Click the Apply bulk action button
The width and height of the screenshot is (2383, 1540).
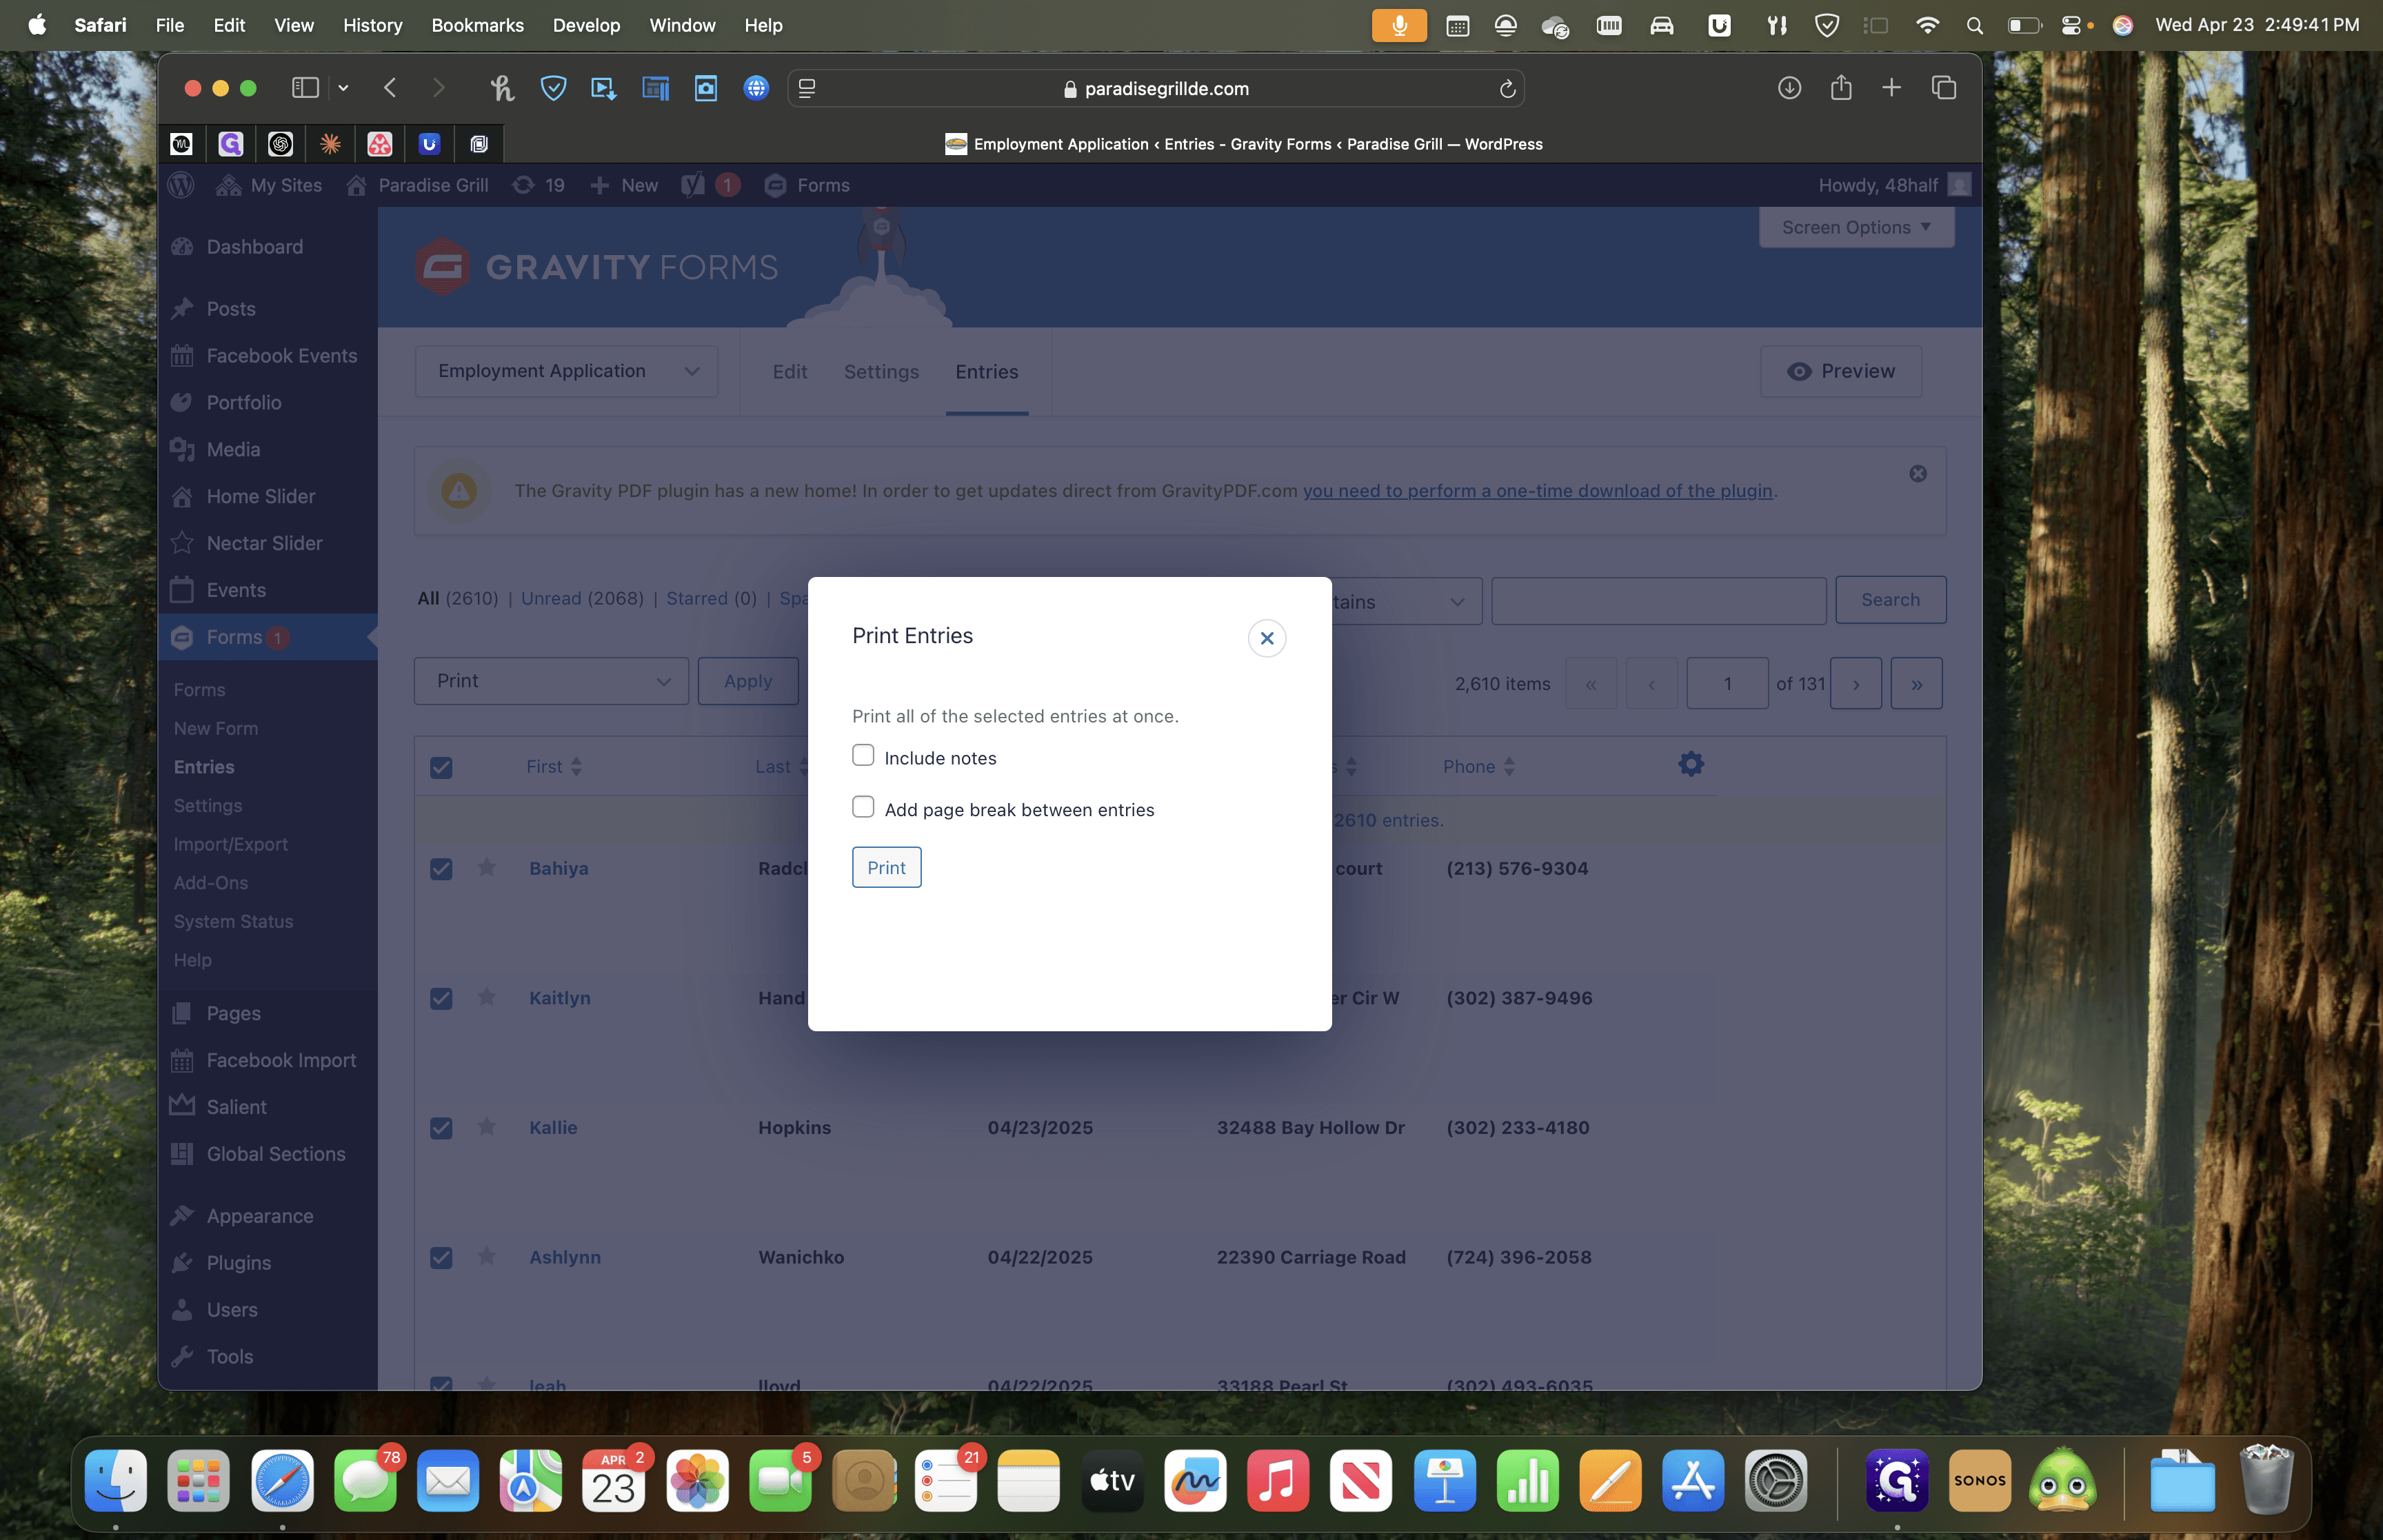[x=748, y=681]
